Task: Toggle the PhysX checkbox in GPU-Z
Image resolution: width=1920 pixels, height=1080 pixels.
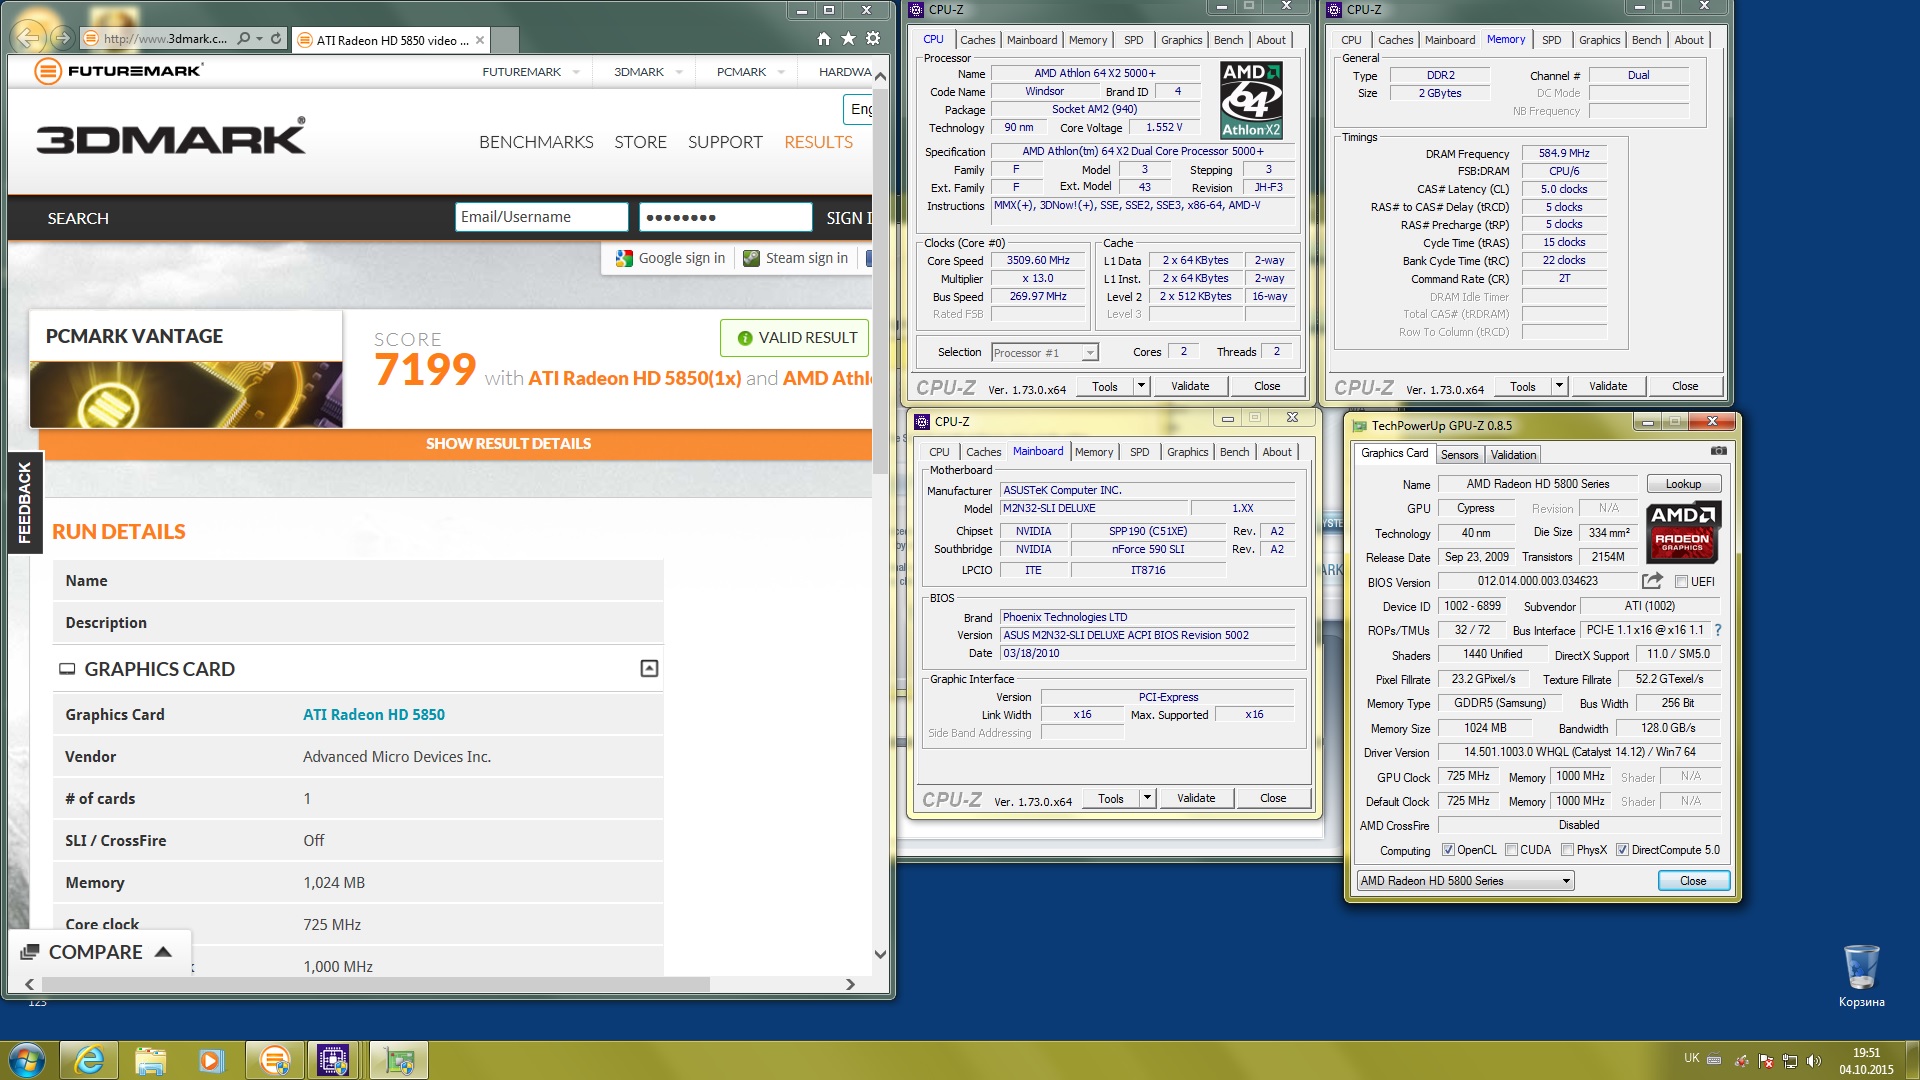Action: 1567,850
